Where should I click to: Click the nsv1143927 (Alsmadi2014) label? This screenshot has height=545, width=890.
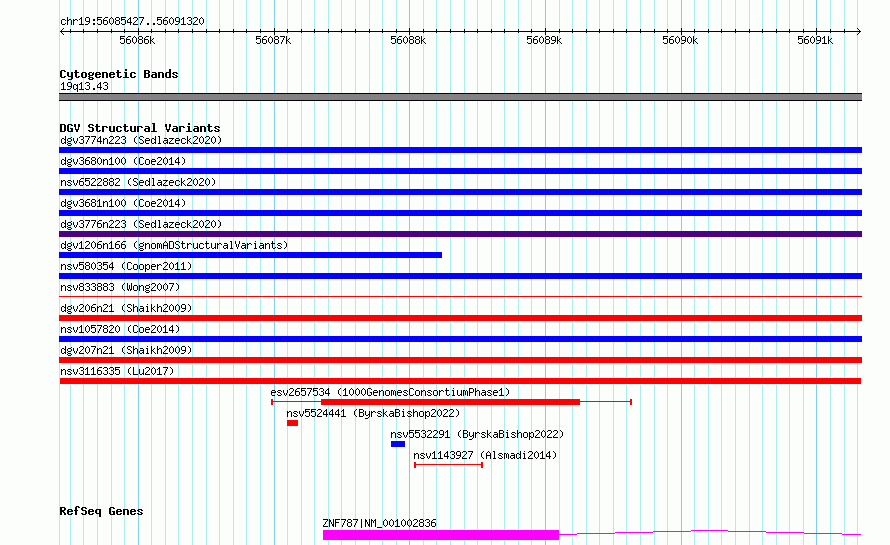point(485,455)
